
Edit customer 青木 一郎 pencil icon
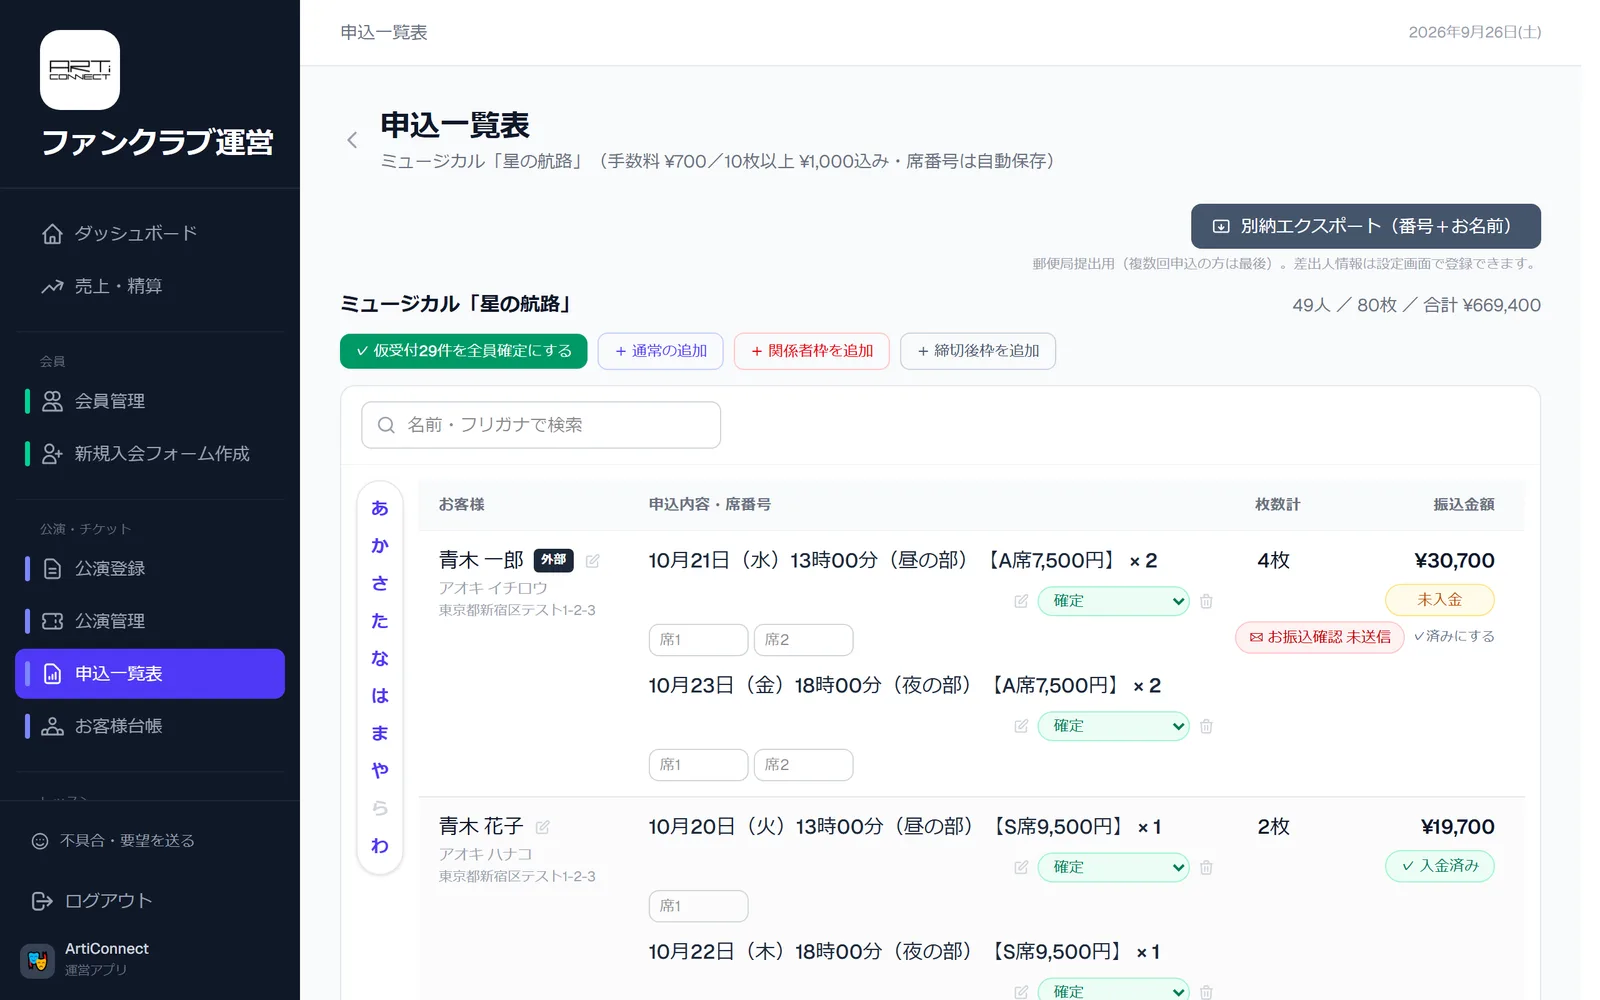(x=592, y=561)
